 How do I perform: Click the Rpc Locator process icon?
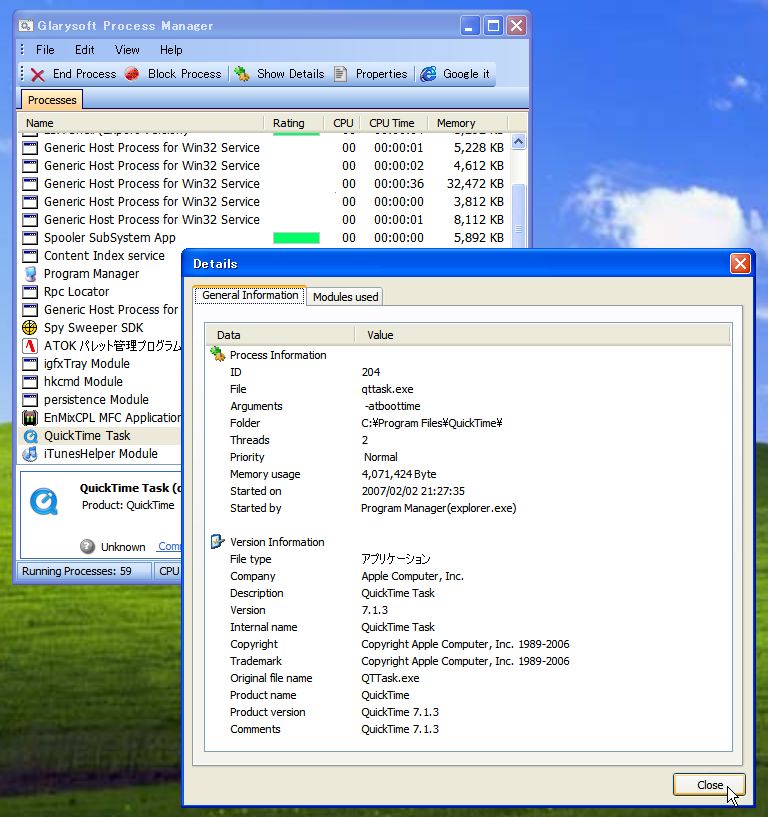coord(30,292)
